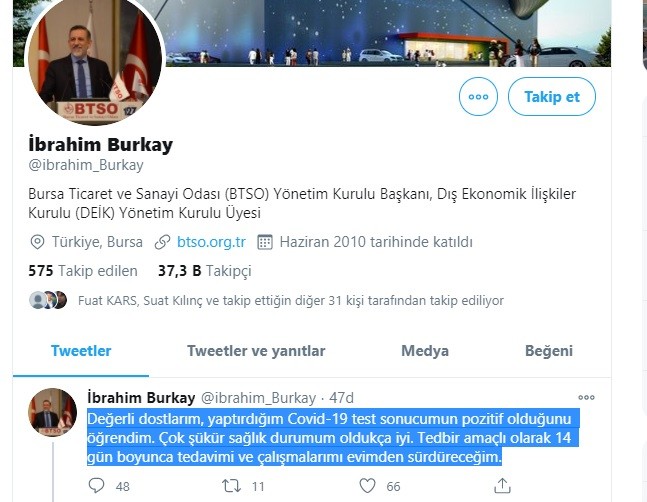Open the profile more options ellipsis button

[x=478, y=97]
